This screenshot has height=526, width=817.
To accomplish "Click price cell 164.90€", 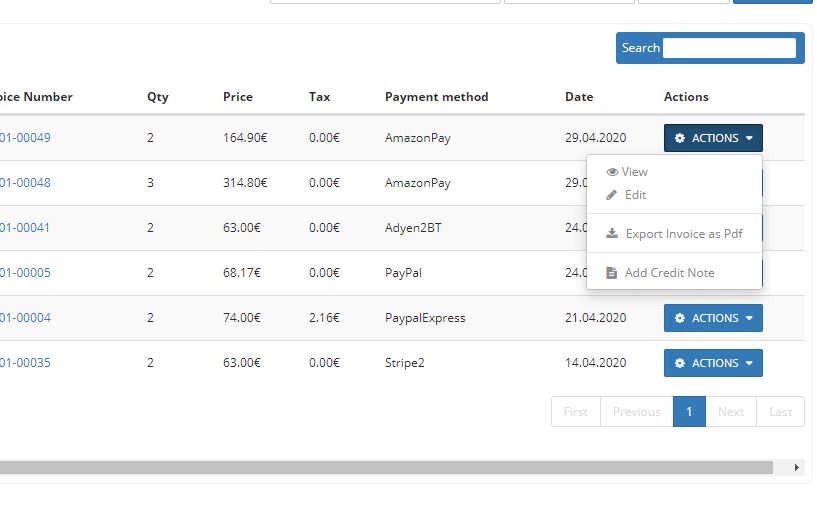I will coord(245,138).
